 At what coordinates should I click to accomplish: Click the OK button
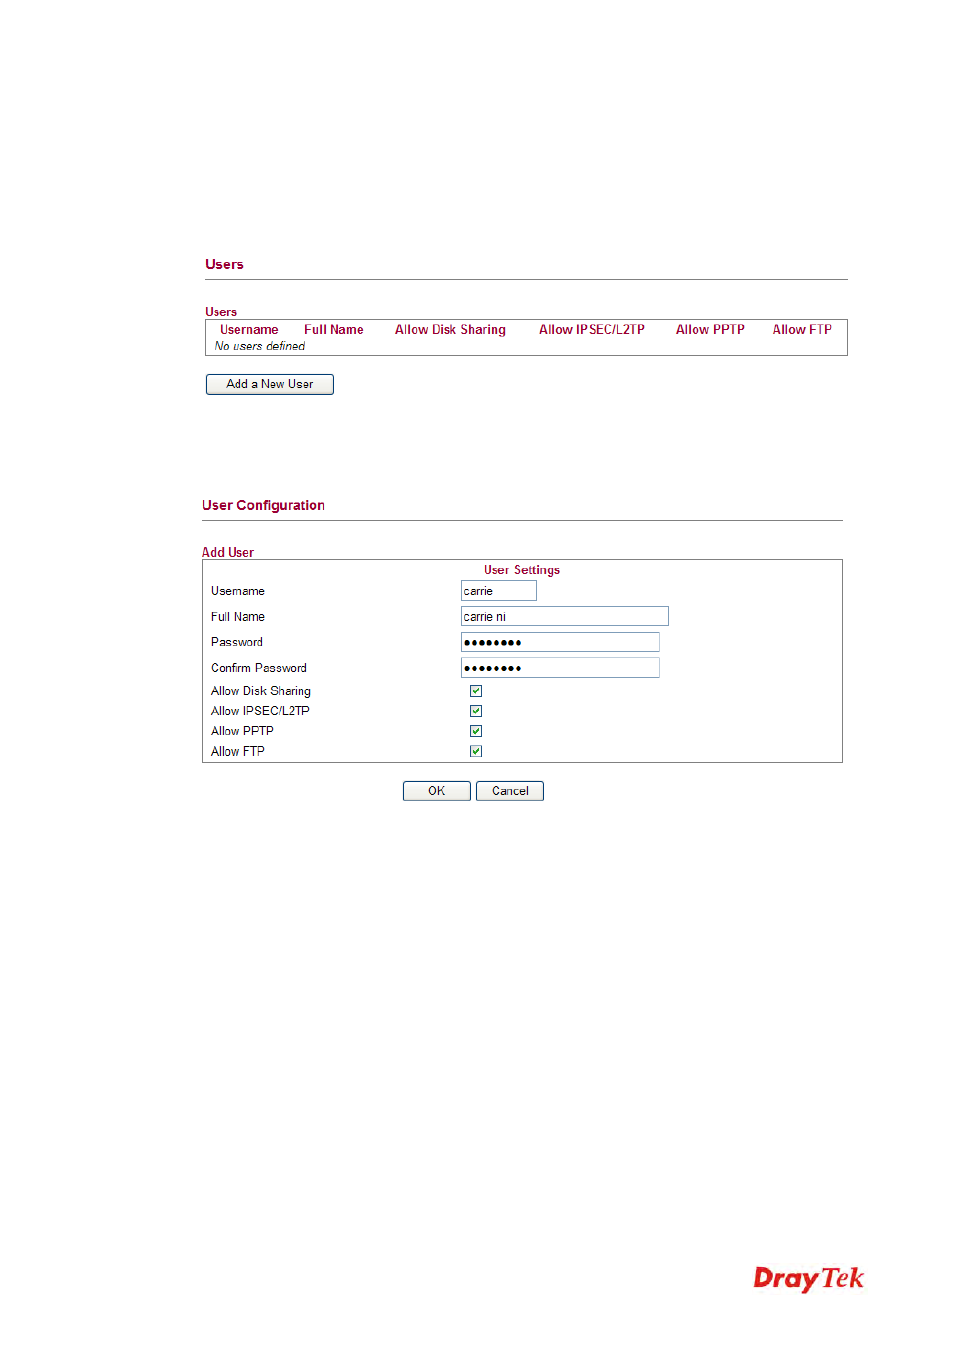pos(437,791)
